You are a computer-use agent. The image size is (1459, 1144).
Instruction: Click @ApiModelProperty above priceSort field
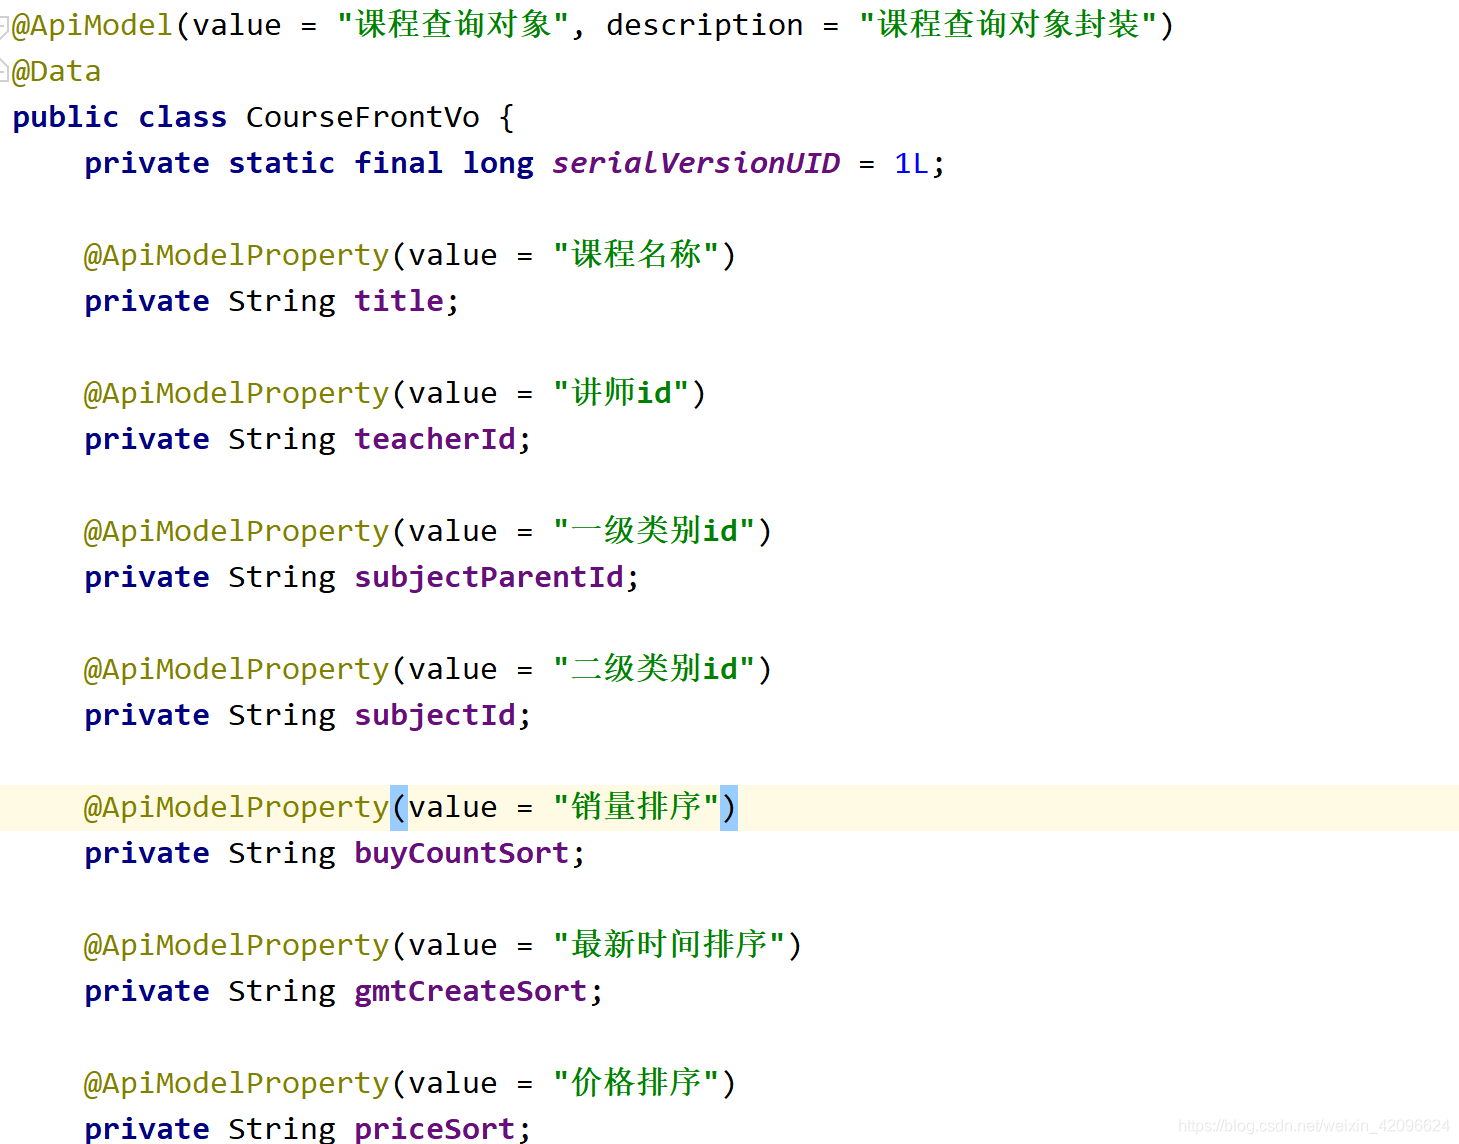click(x=236, y=1083)
